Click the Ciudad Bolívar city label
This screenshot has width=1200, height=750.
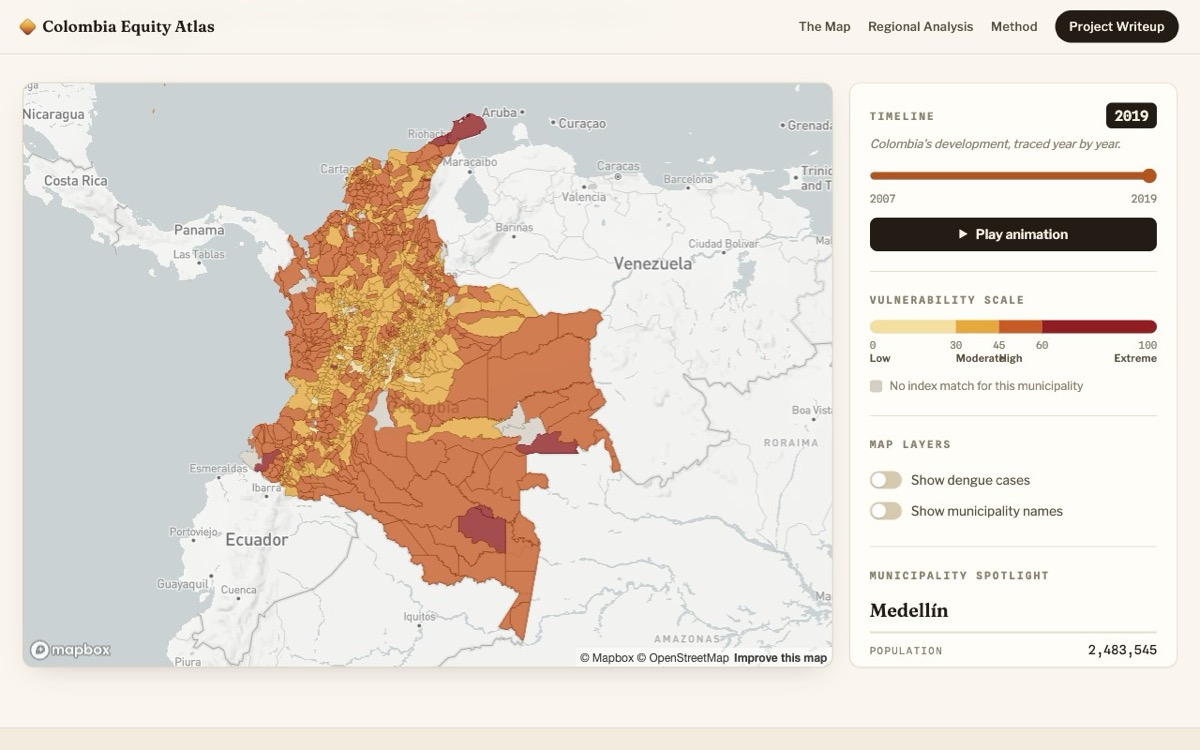click(724, 244)
